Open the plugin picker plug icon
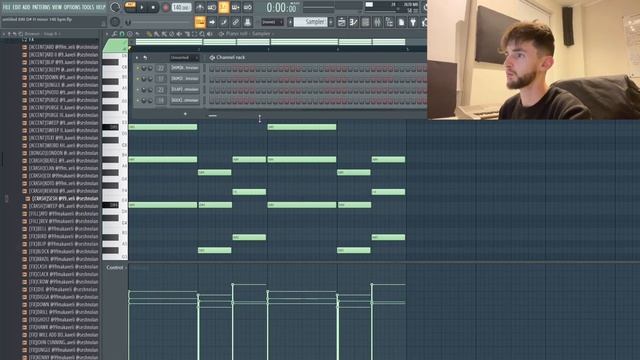Screen dimensions: 640x360 coord(413,22)
